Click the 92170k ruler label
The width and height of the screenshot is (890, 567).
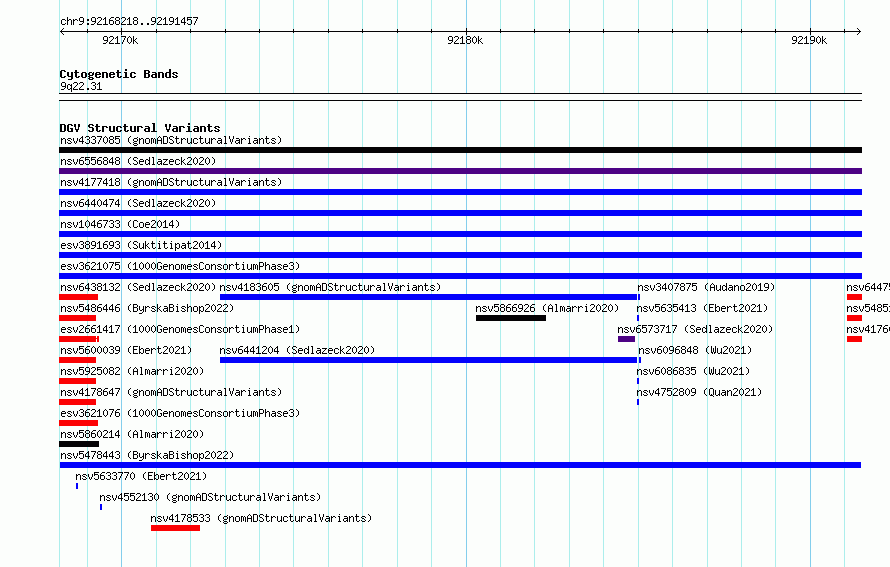pos(120,40)
